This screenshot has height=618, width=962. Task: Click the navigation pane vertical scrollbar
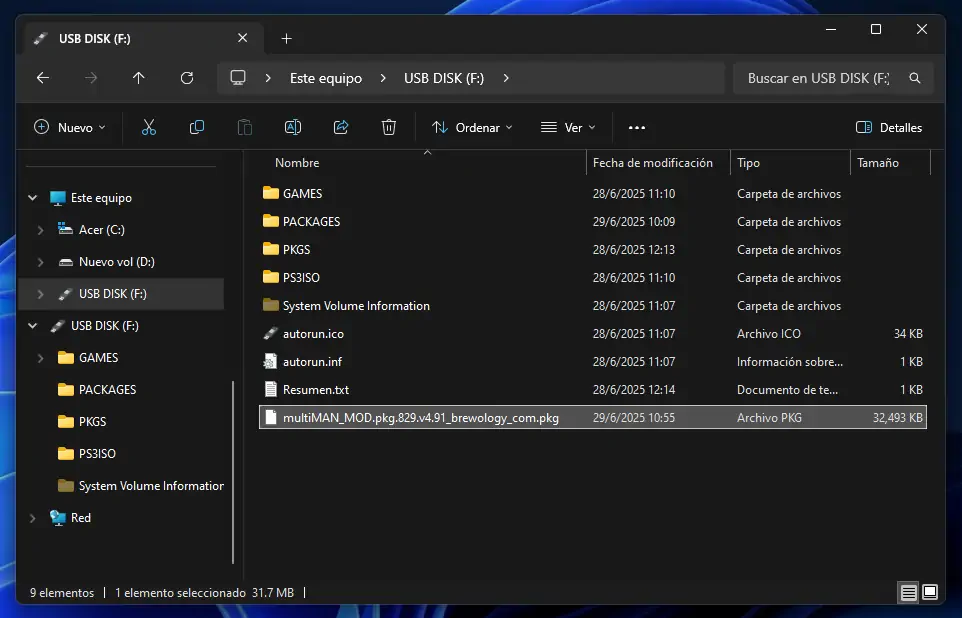(x=233, y=473)
